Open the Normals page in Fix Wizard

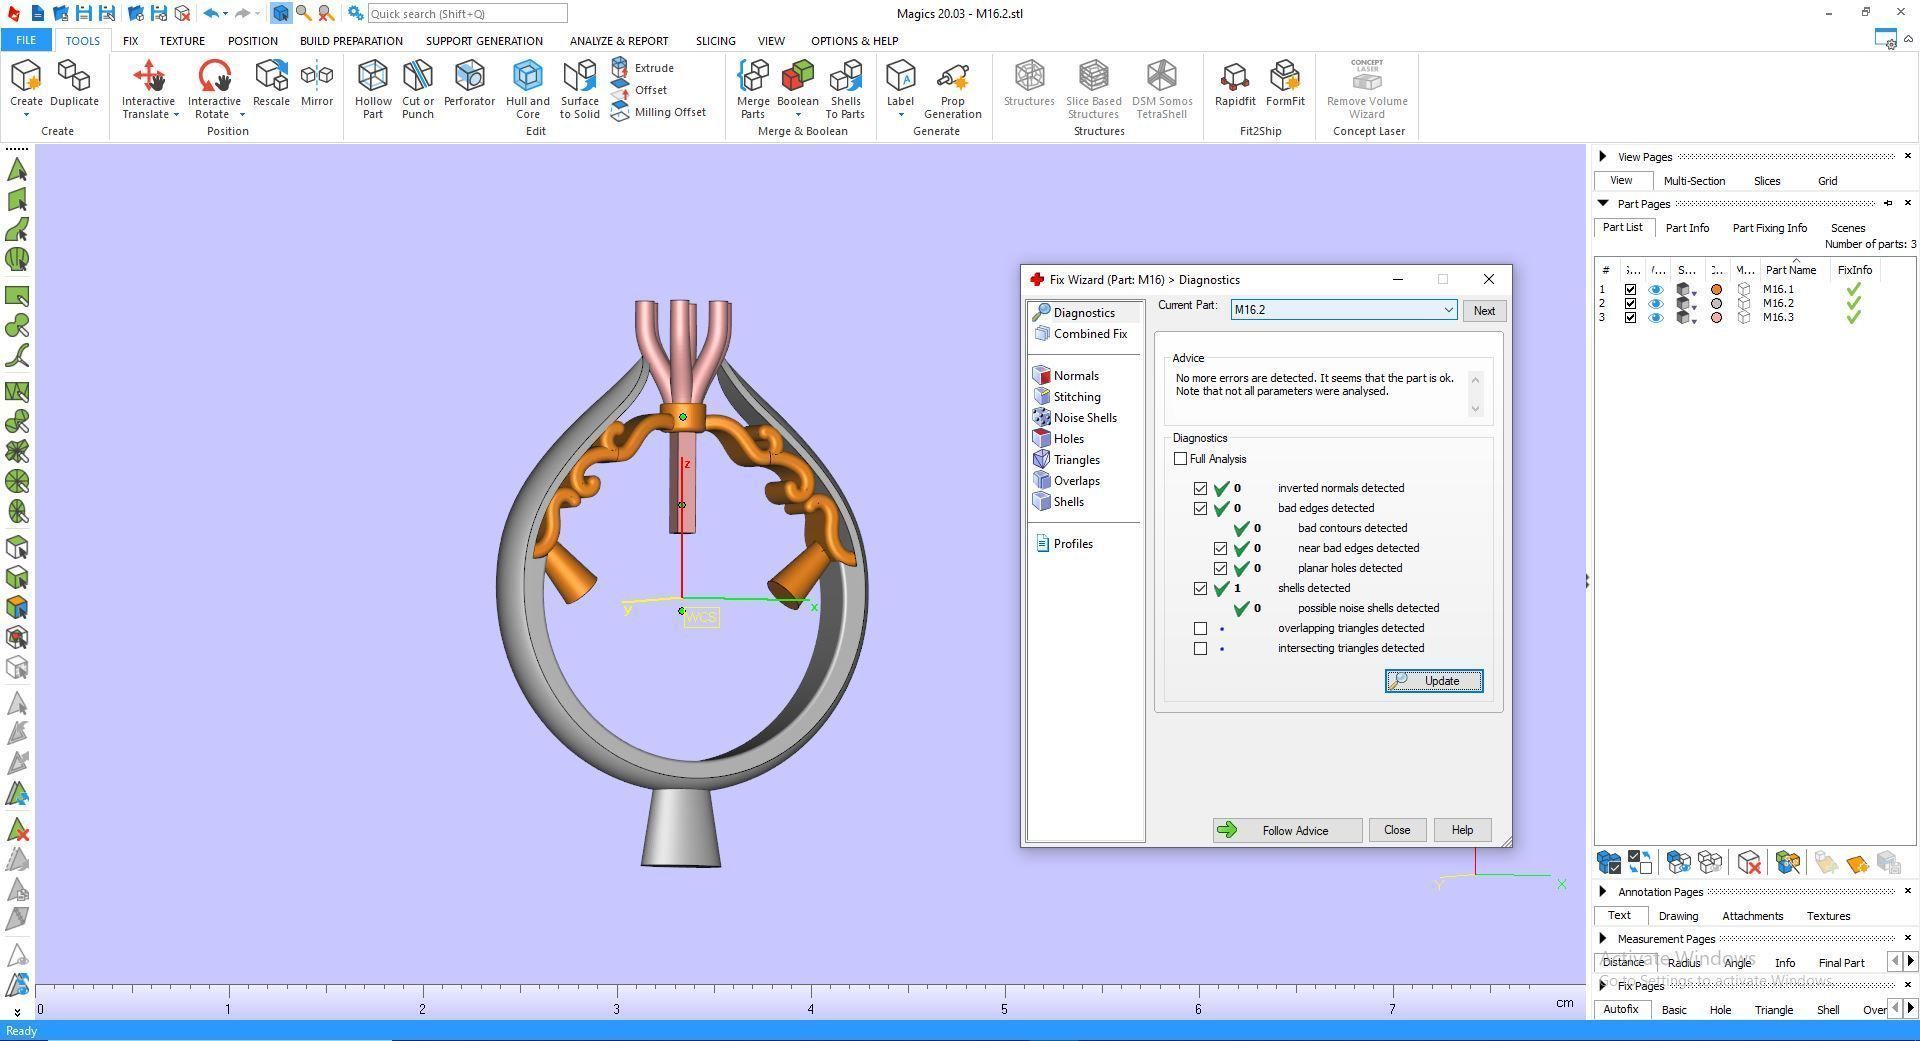(x=1076, y=376)
